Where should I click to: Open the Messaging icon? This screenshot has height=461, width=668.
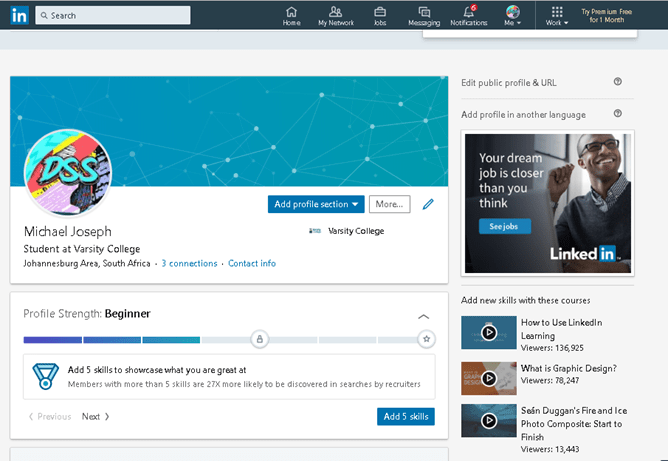(424, 16)
